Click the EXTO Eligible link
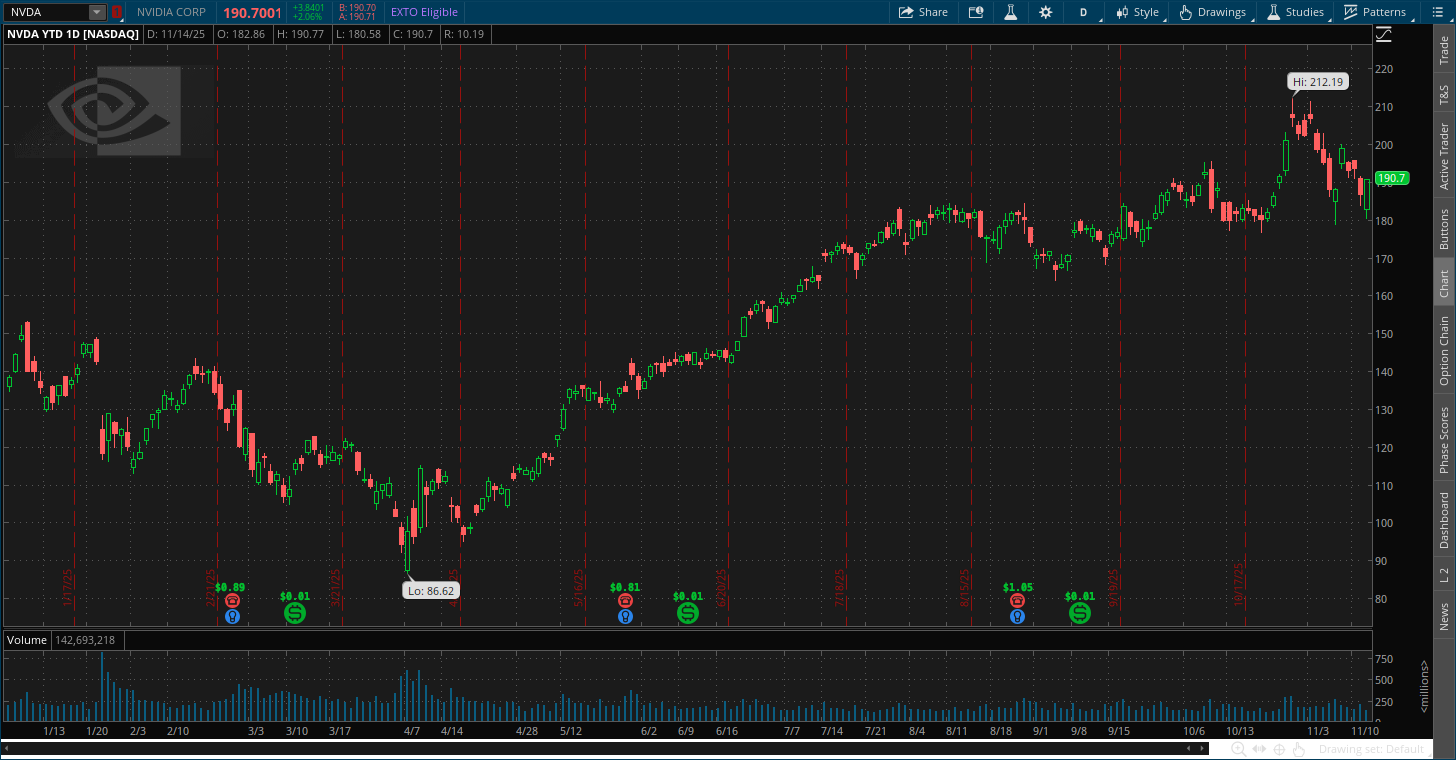The width and height of the screenshot is (1456, 760). tap(424, 12)
